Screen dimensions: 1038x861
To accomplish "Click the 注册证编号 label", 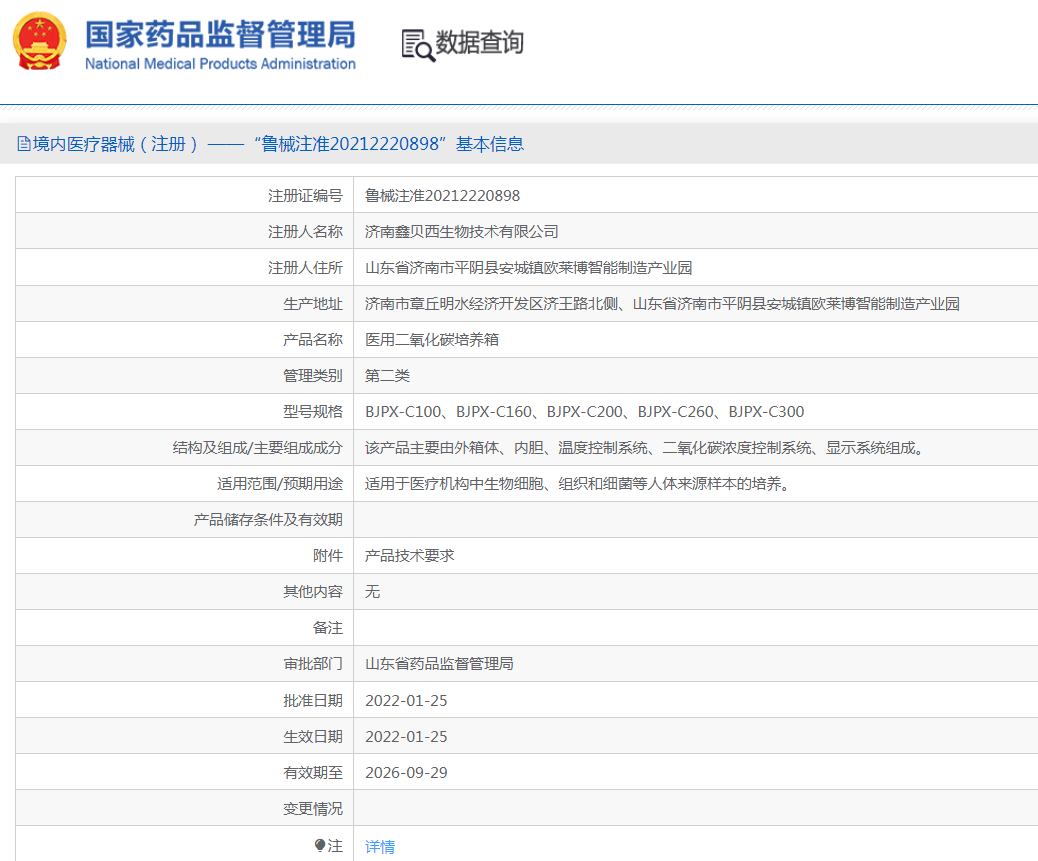I will point(305,196).
